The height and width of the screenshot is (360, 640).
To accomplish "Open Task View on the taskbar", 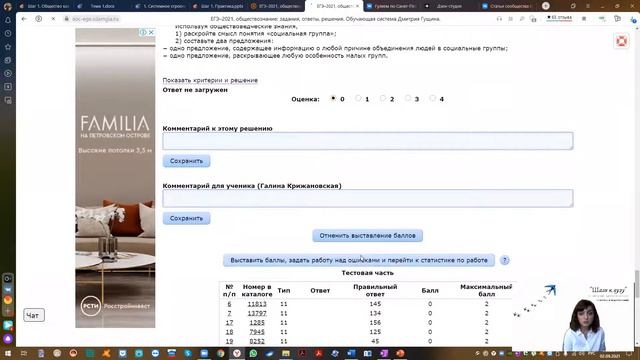I will click(24, 353).
